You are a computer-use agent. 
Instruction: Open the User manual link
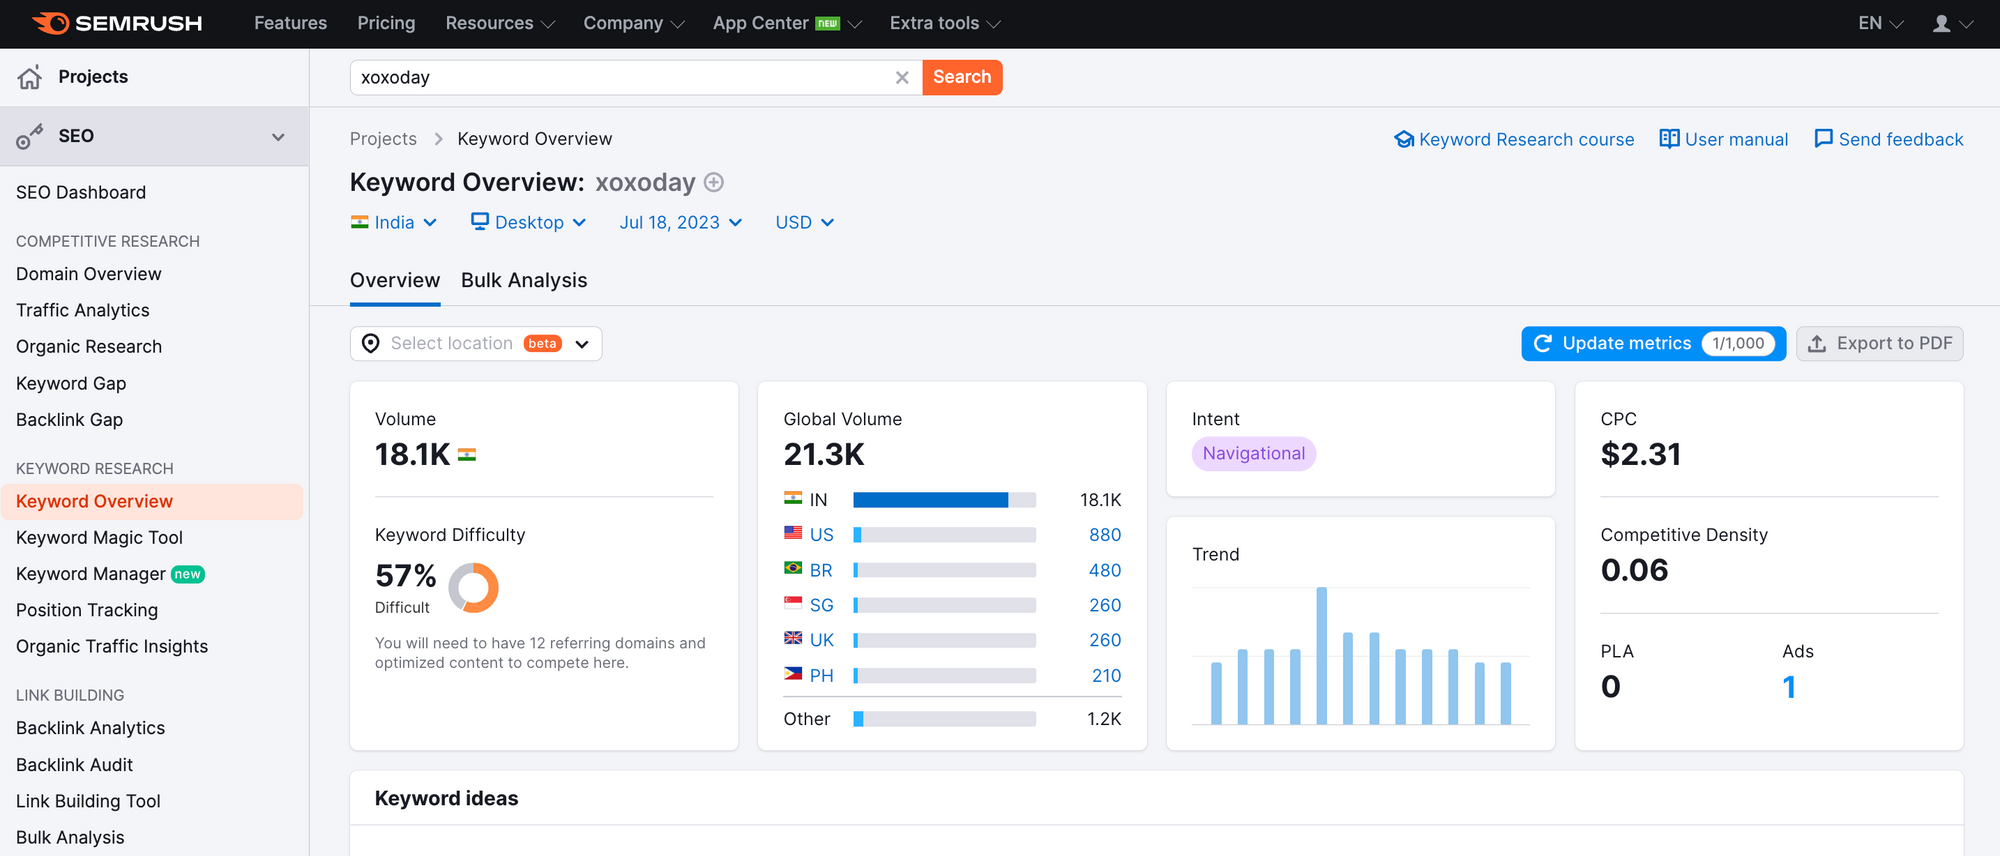[x=1724, y=139]
